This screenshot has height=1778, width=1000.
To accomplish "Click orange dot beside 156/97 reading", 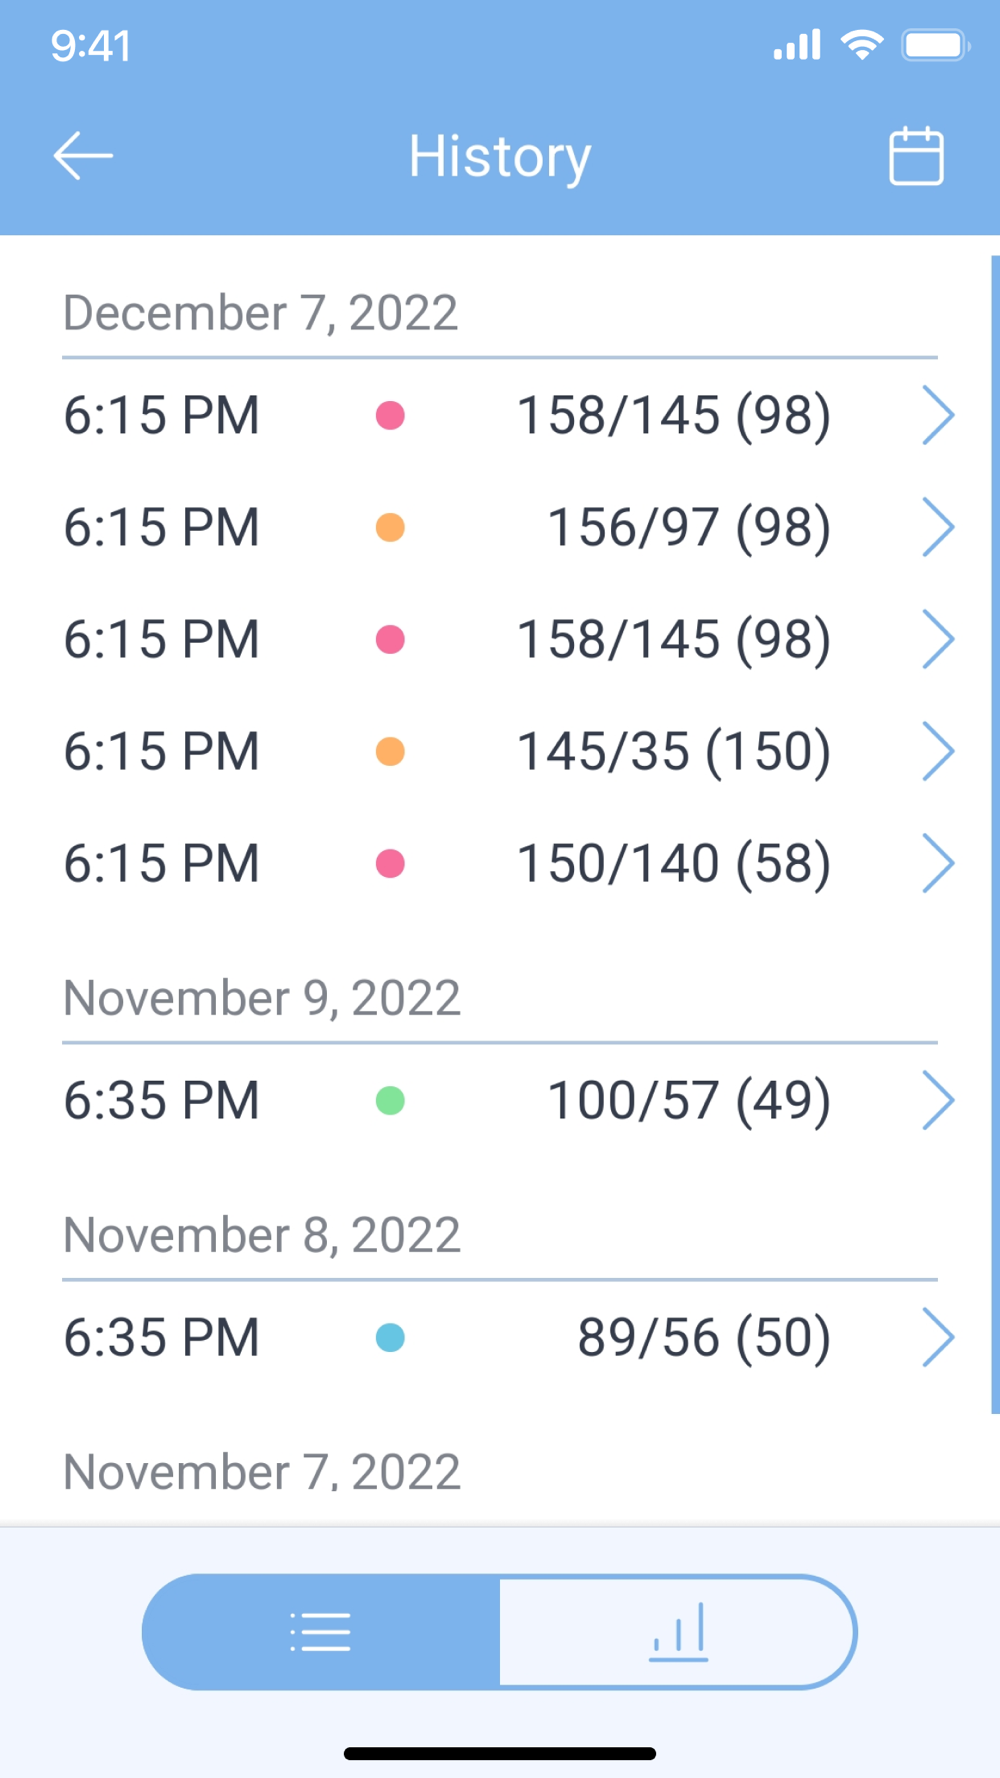I will click(390, 527).
